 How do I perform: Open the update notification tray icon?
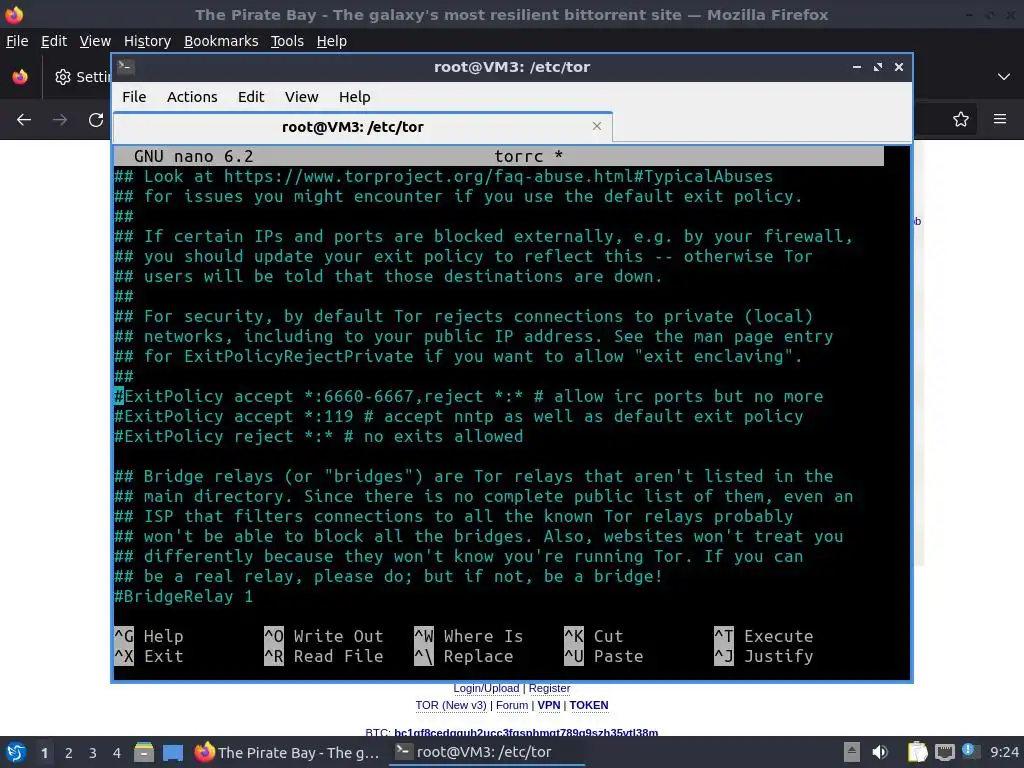(970, 751)
